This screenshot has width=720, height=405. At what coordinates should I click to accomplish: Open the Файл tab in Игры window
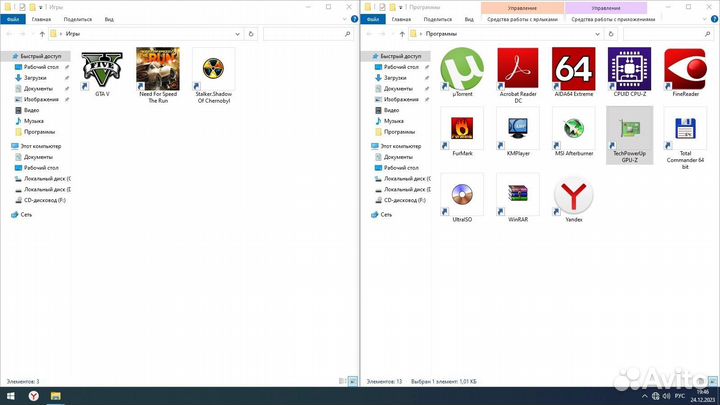point(13,19)
